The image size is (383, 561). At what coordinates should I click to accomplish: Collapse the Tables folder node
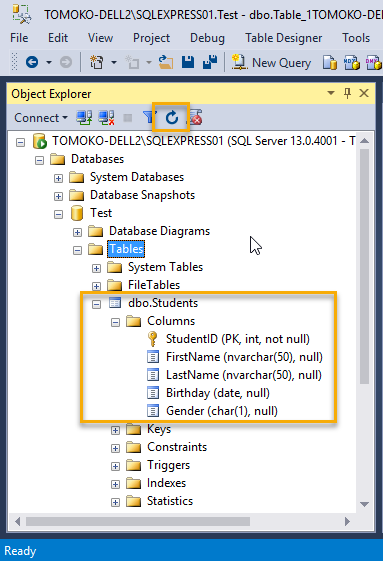tap(77, 250)
